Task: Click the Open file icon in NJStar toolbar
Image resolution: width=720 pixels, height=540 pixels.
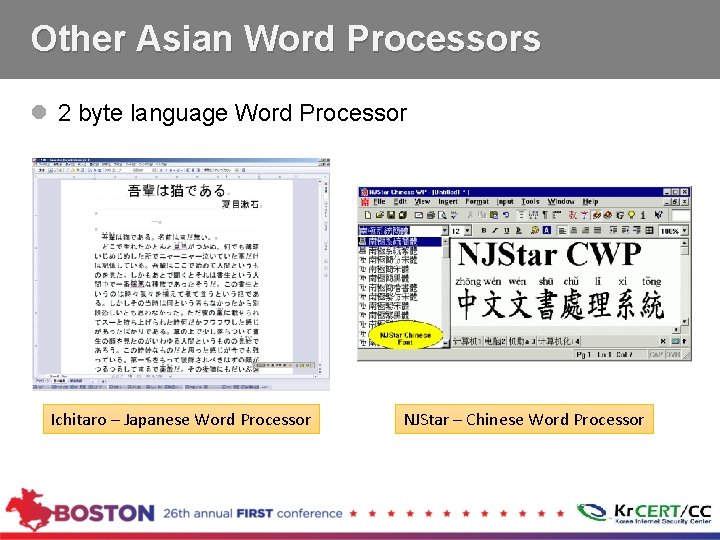Action: (x=380, y=215)
